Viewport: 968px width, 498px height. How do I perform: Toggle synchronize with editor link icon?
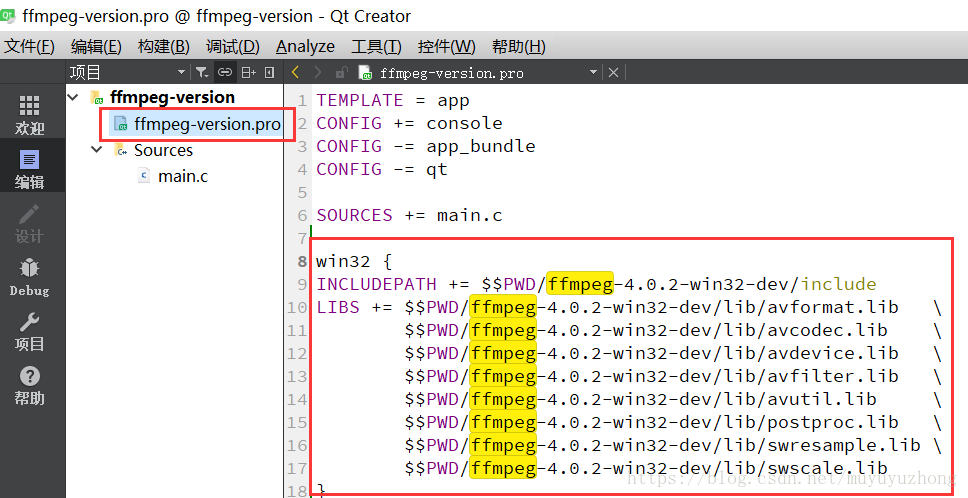pos(225,73)
